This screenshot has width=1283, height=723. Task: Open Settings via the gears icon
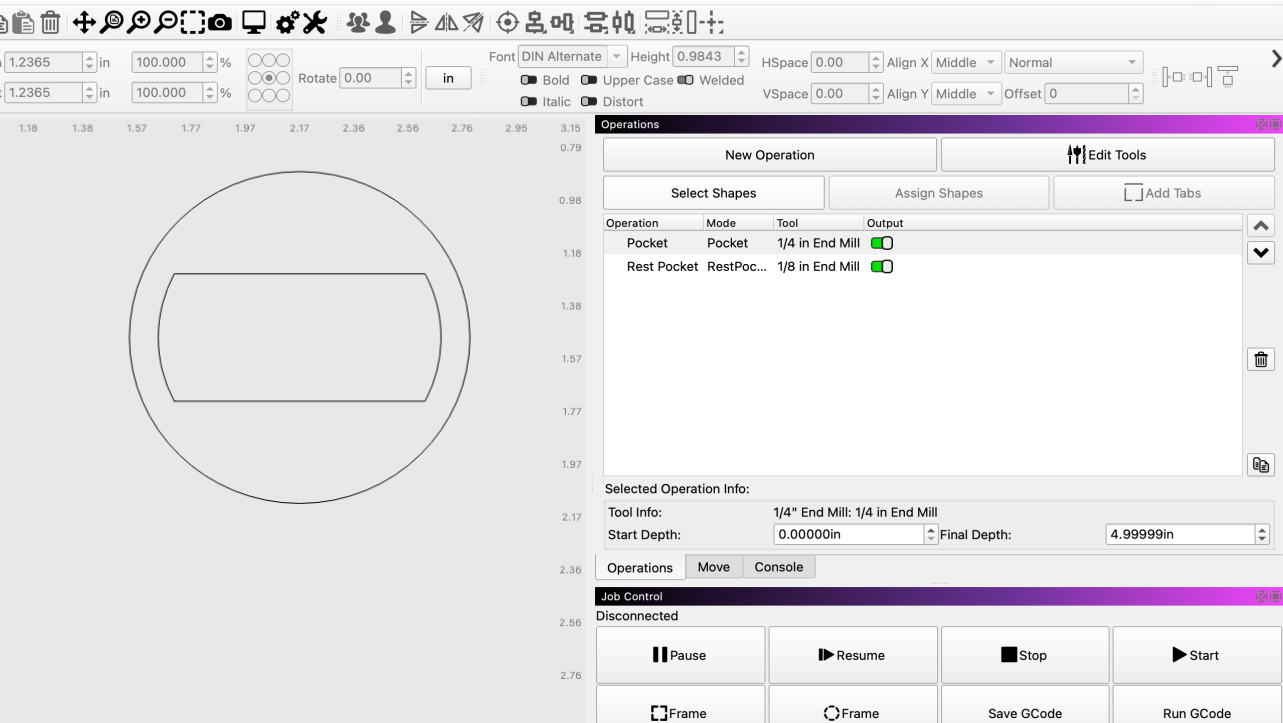tap(287, 22)
